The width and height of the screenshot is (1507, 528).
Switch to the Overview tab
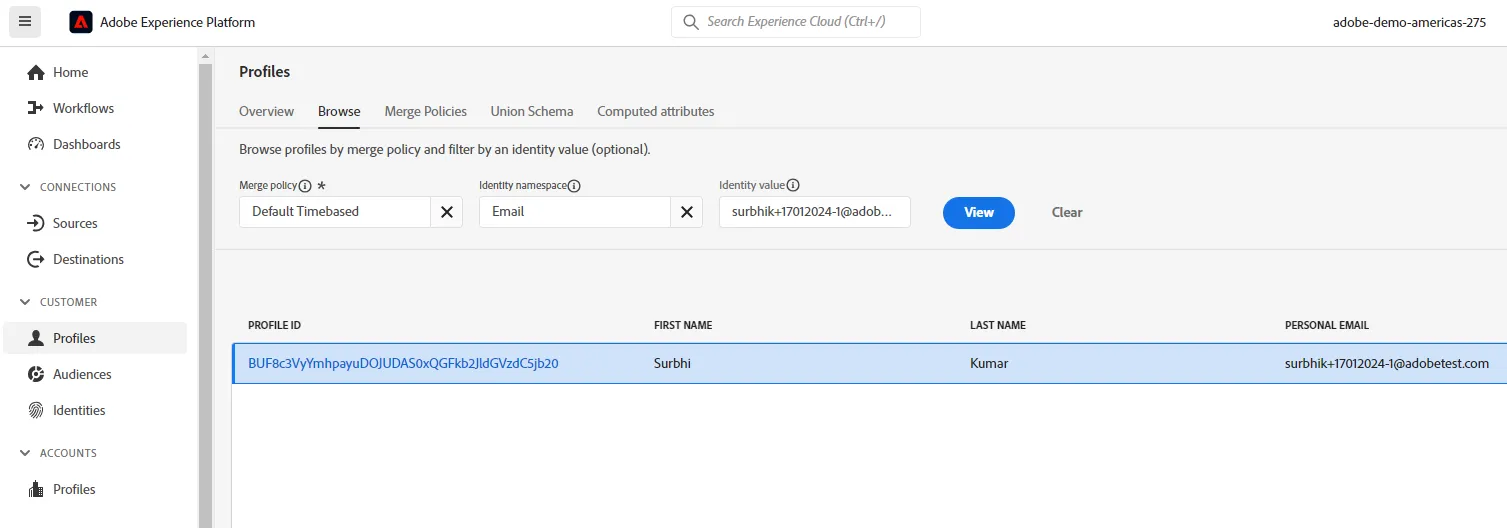pos(266,111)
